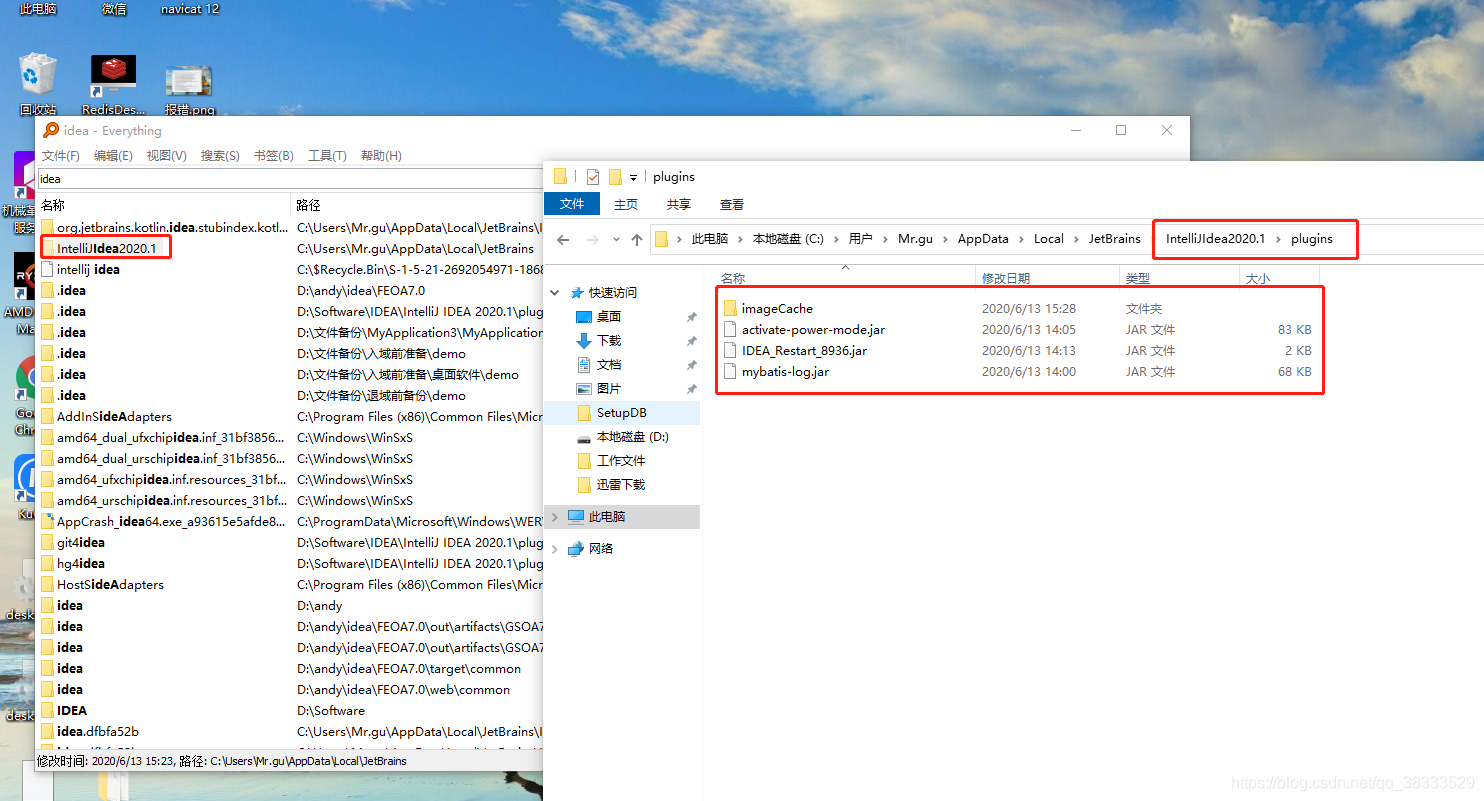This screenshot has height=801, width=1484.
Task: Click the Explorer Back arrow button
Action: tap(563, 240)
